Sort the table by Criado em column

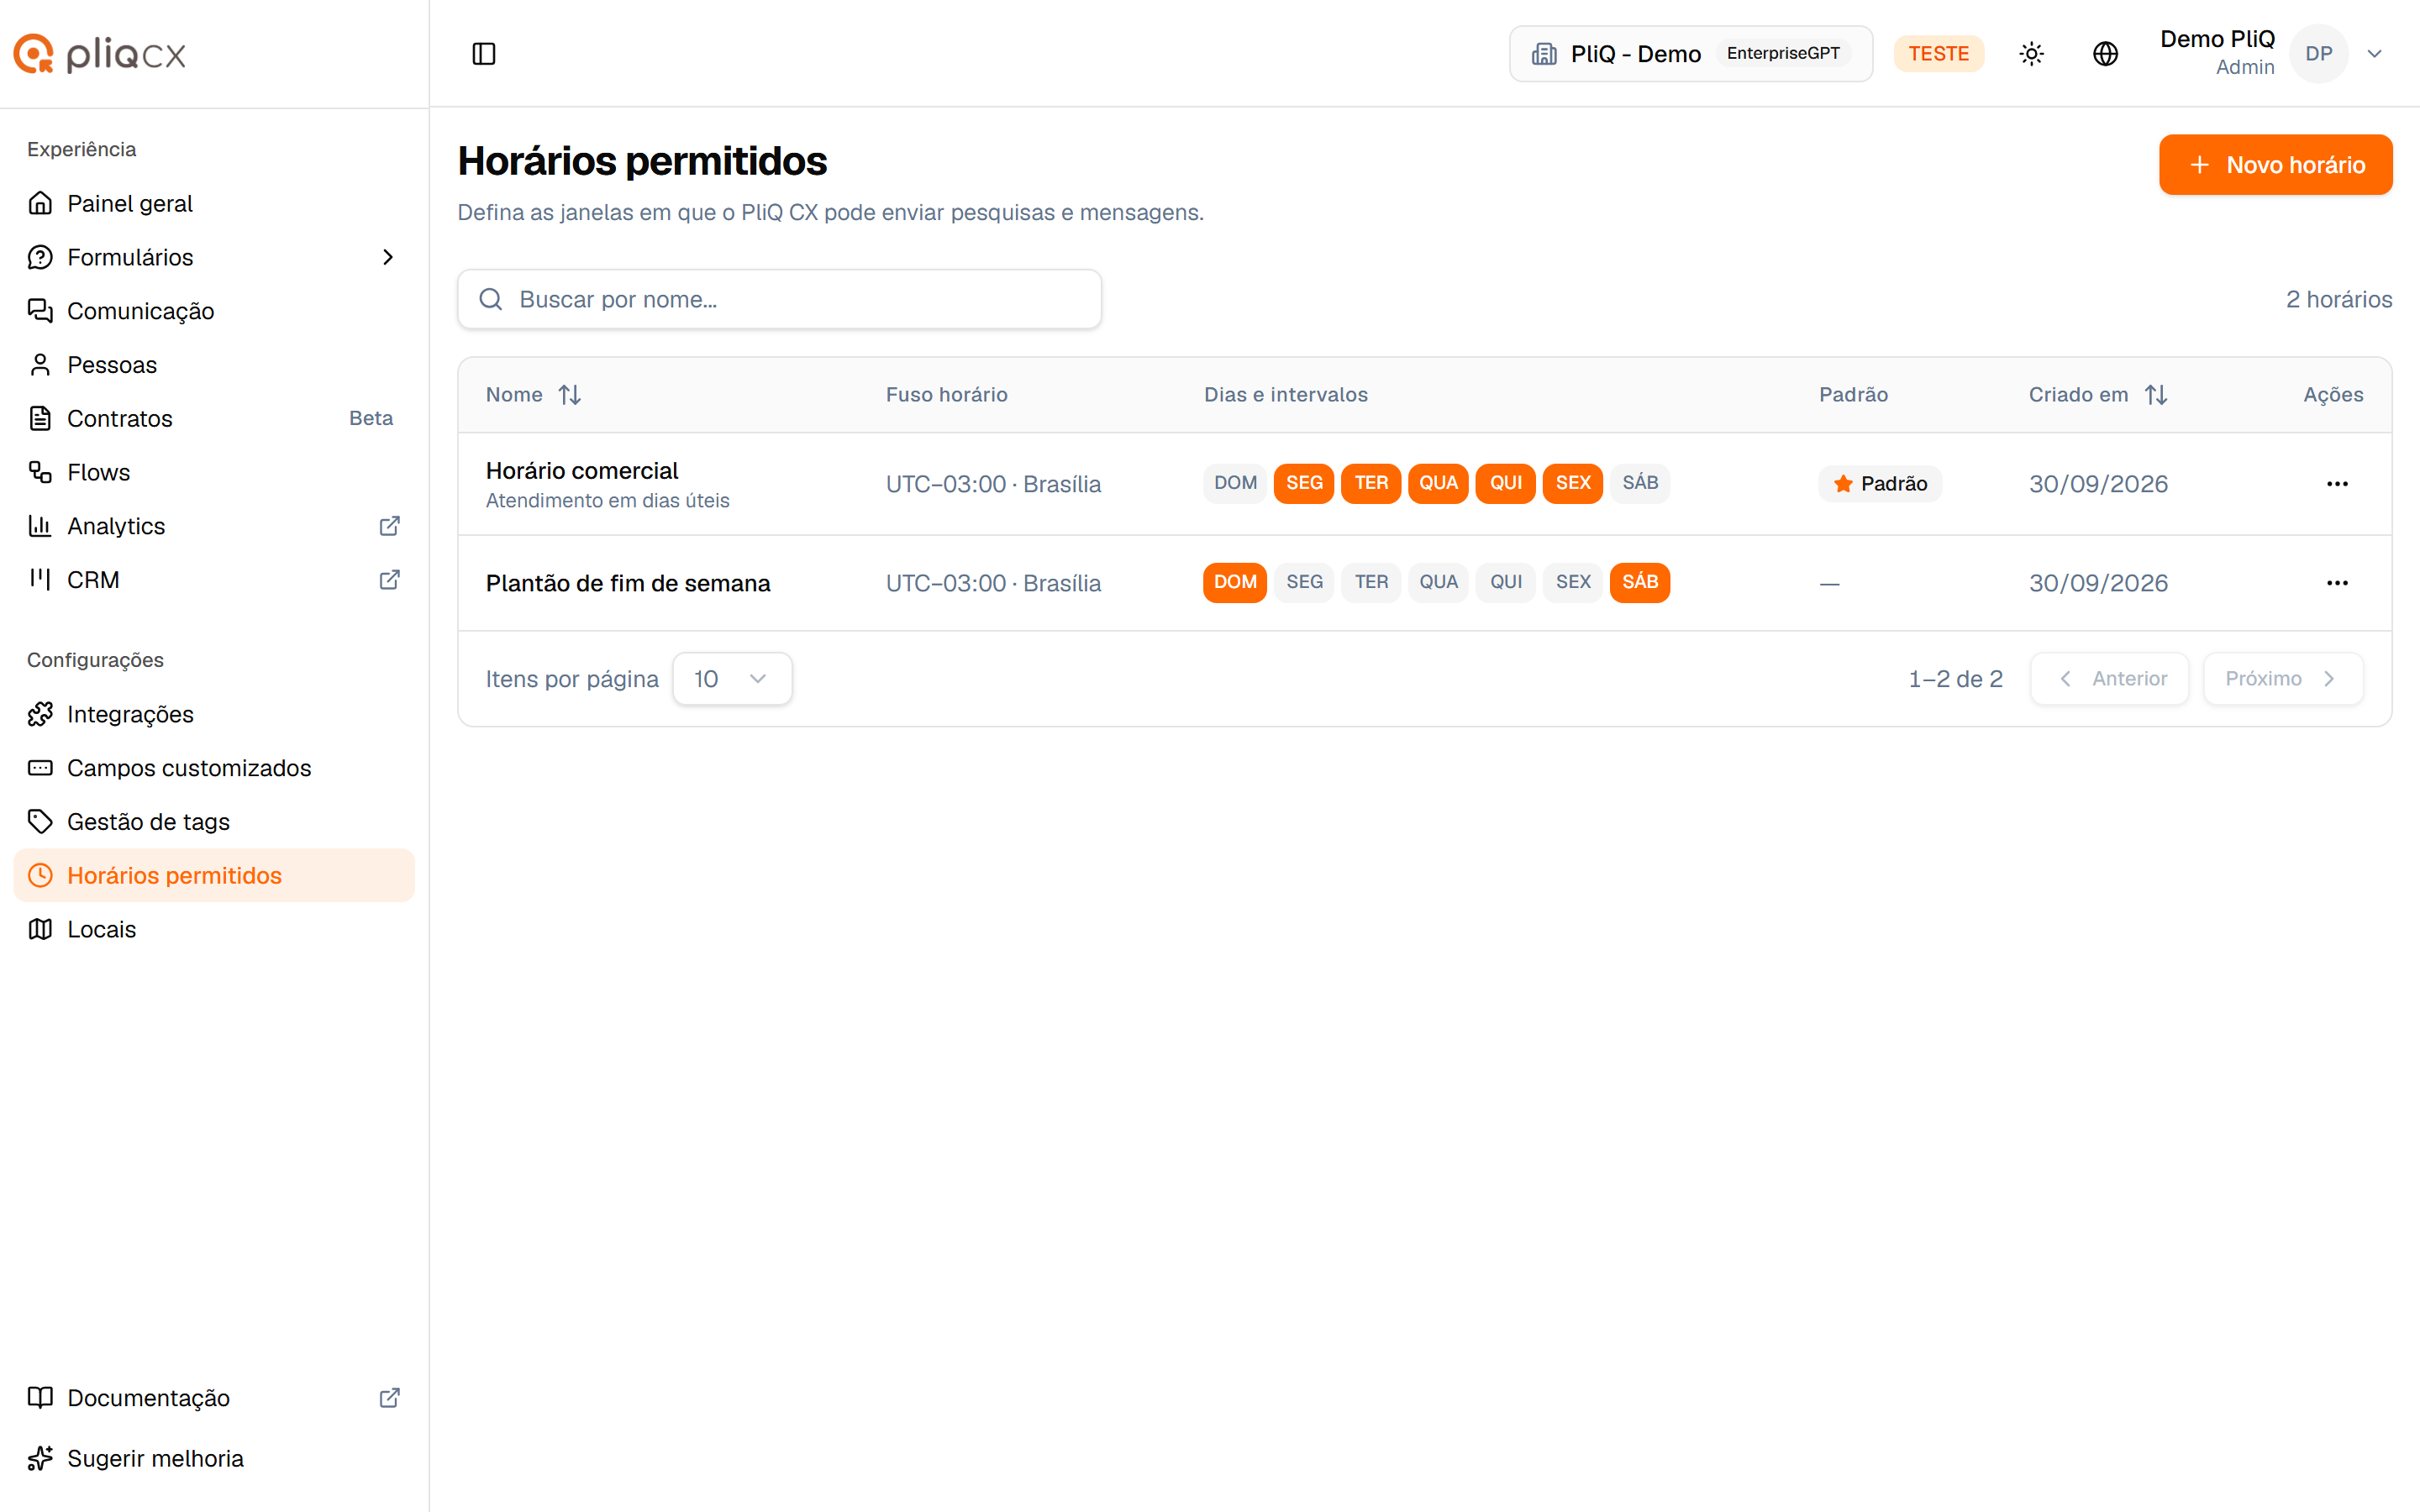(x=2156, y=395)
